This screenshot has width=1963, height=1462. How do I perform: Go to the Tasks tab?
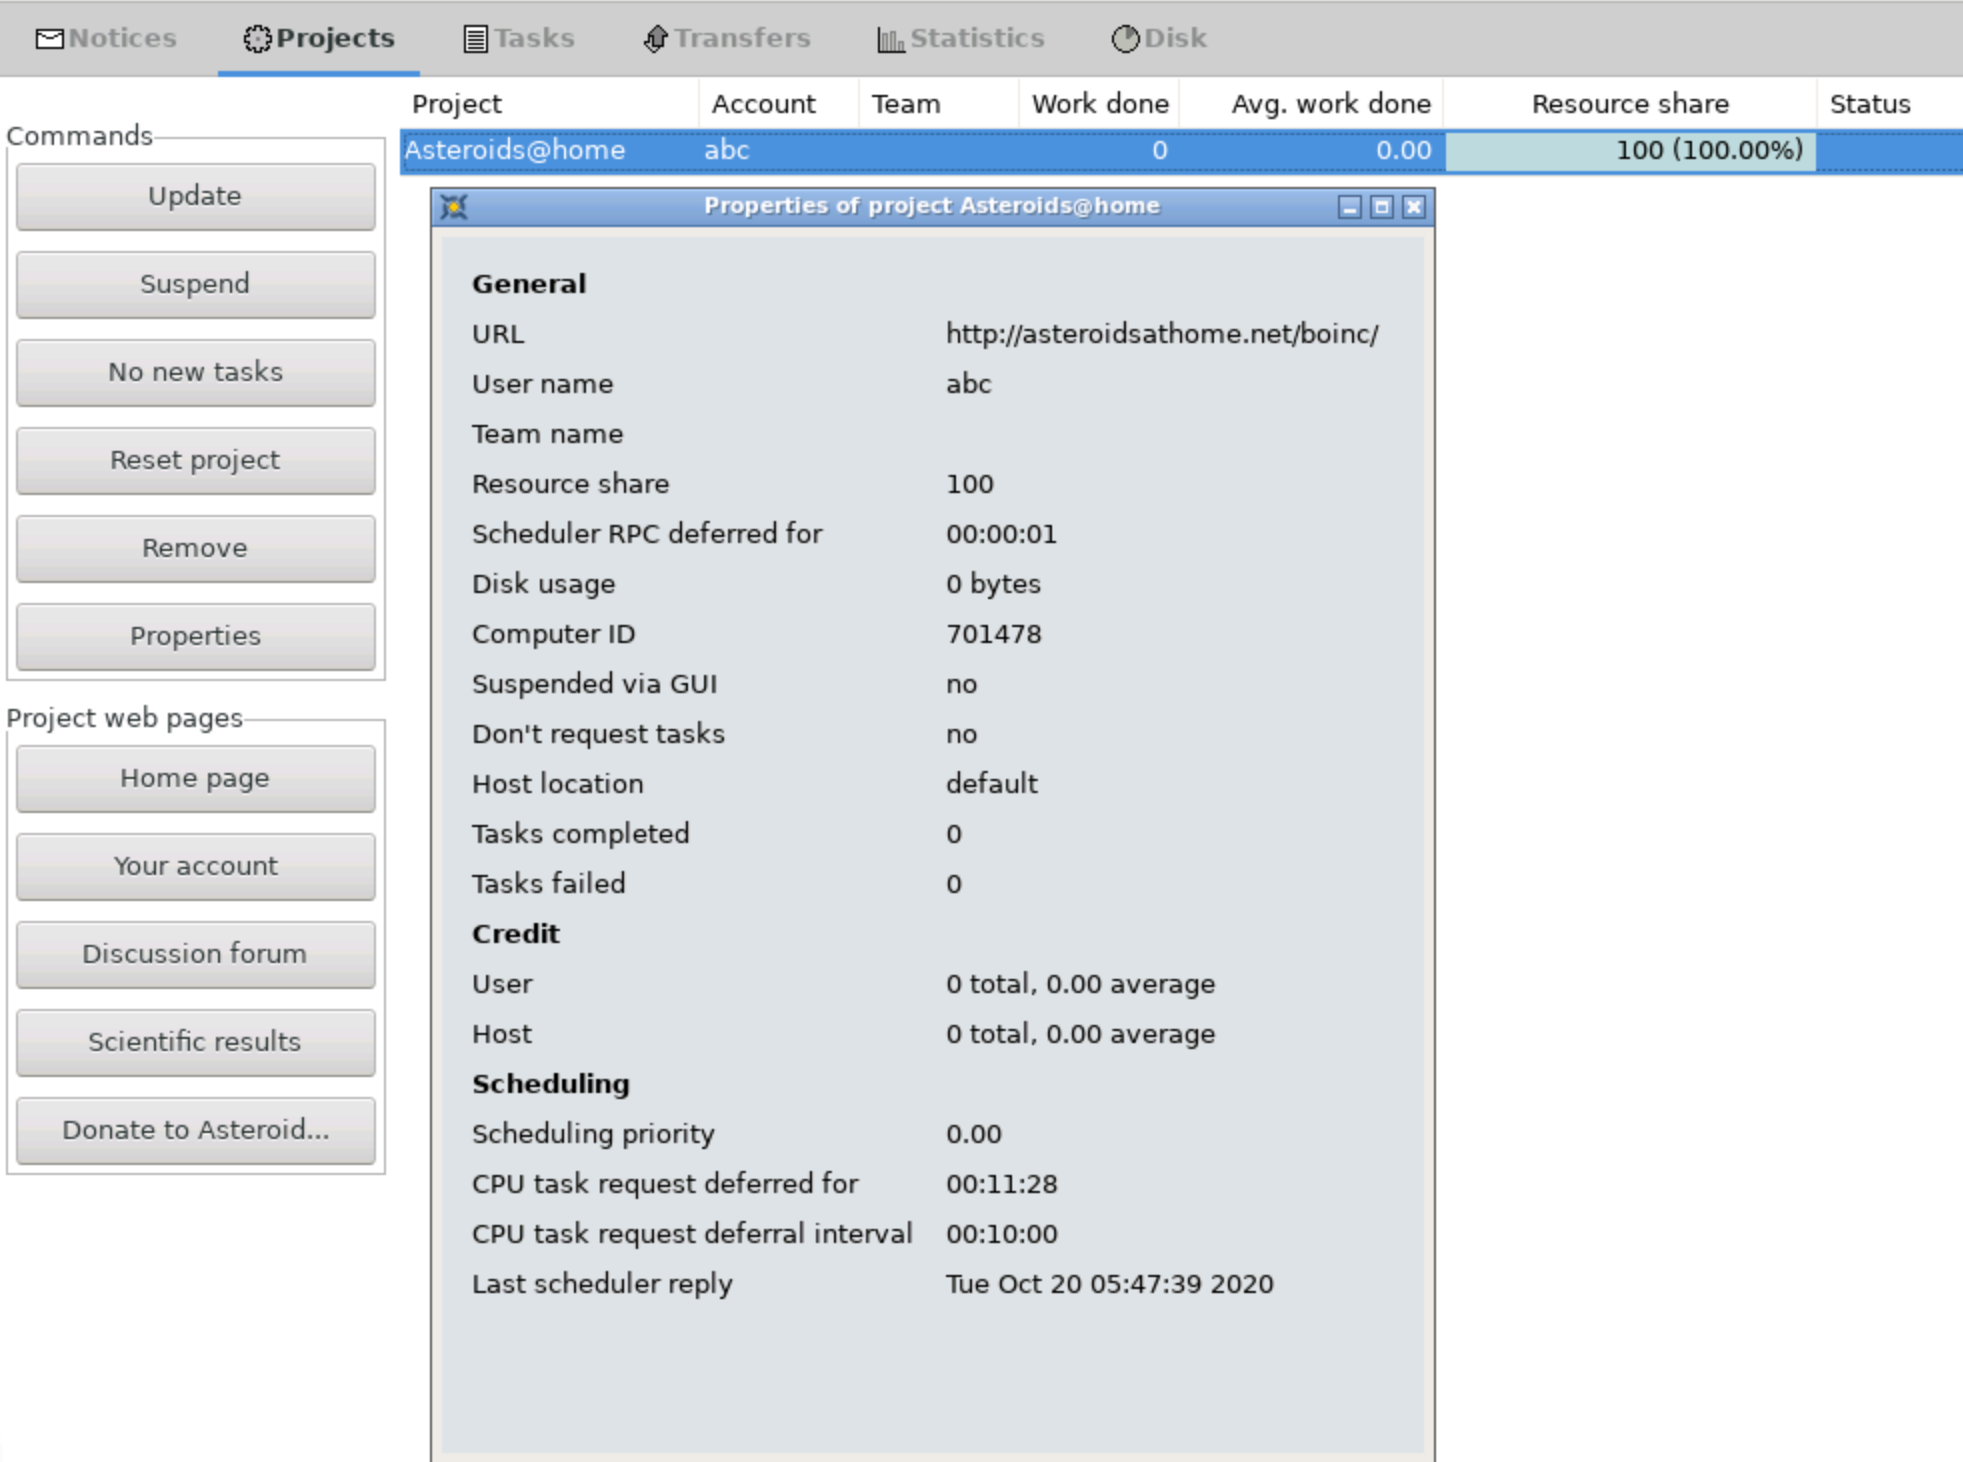click(520, 38)
